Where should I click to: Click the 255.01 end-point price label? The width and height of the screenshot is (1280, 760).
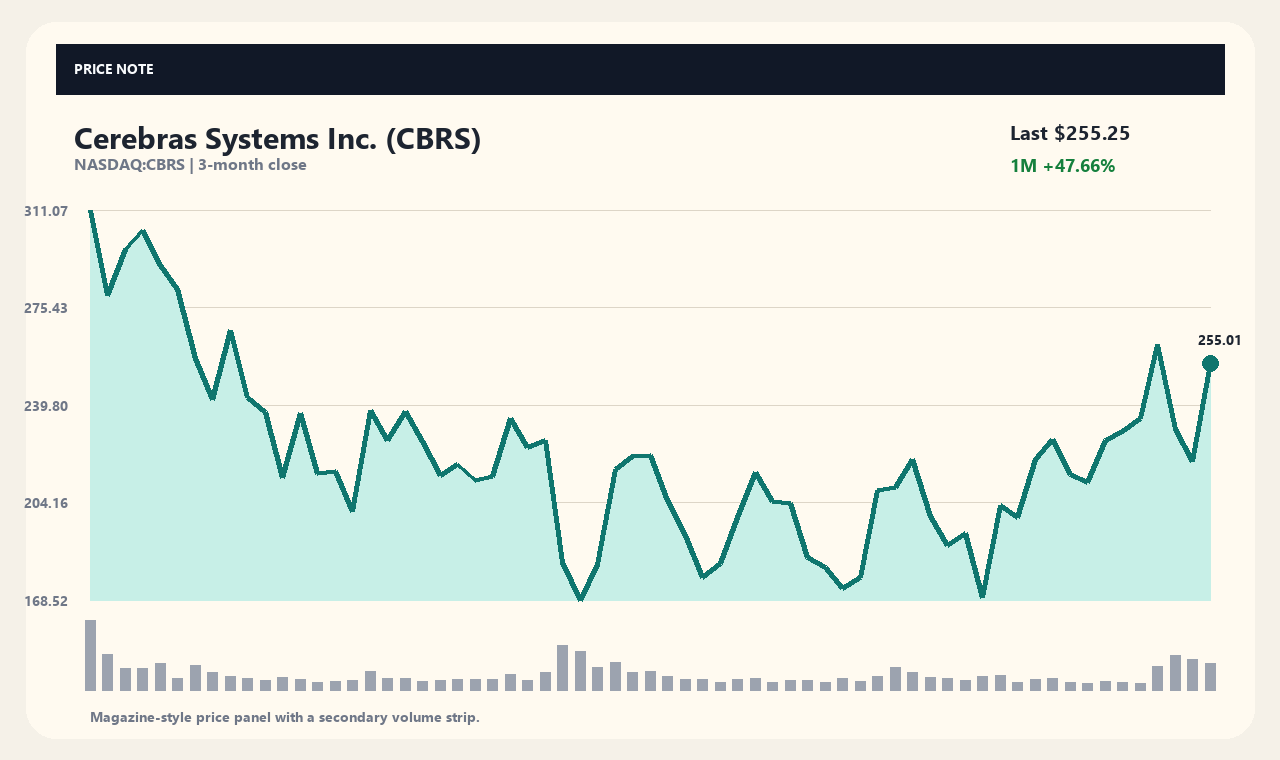pyautogui.click(x=1220, y=340)
